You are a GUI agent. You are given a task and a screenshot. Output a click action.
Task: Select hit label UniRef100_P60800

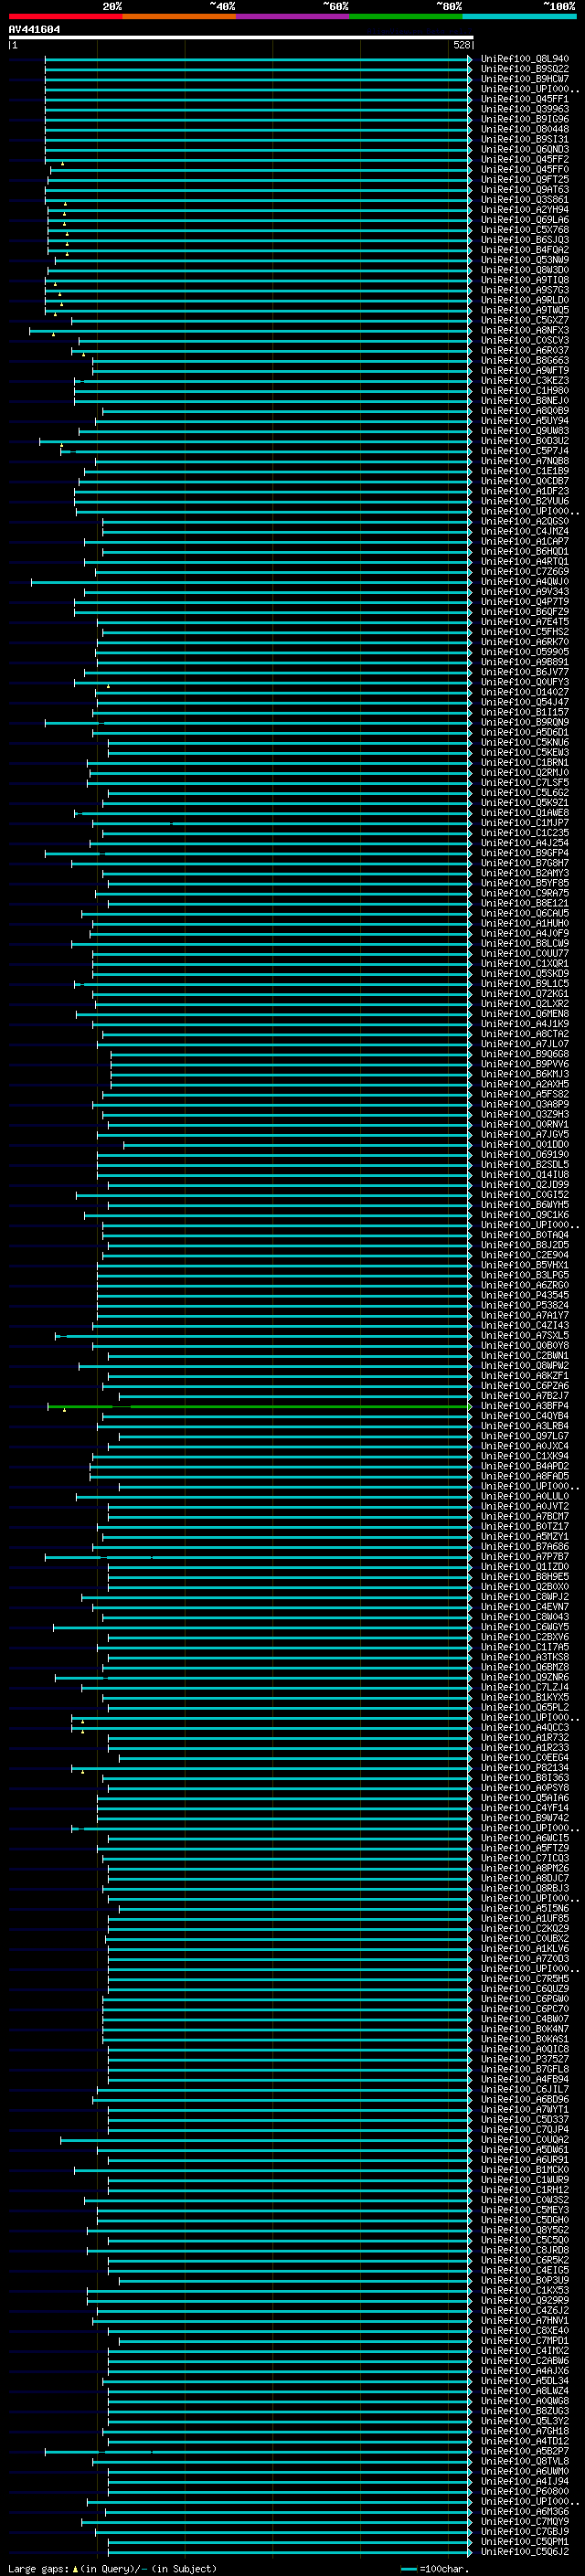tap(525, 2492)
